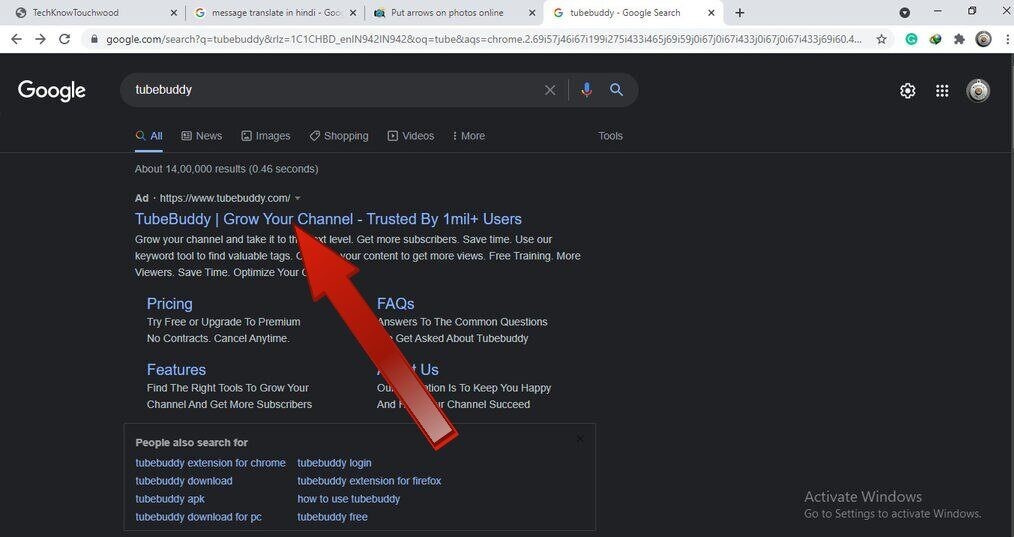Switch to the message translate in hindi tab

click(x=278, y=13)
